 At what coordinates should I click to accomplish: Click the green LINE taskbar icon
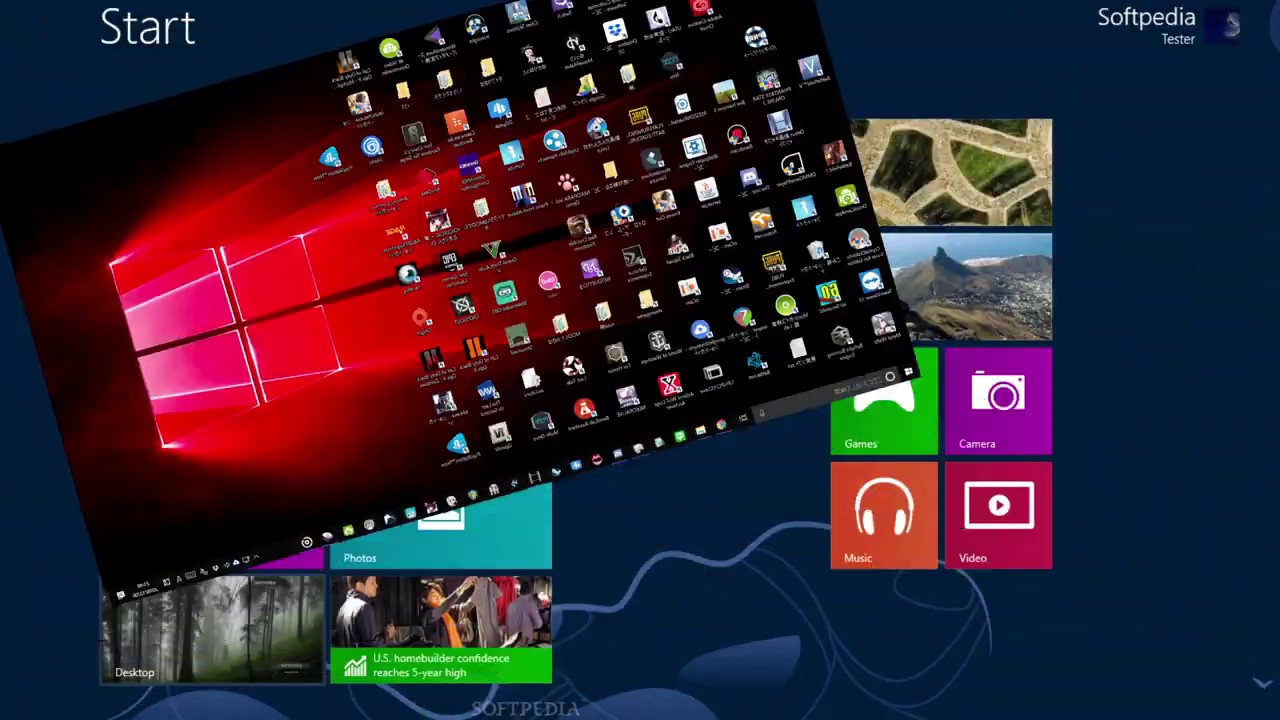point(680,436)
